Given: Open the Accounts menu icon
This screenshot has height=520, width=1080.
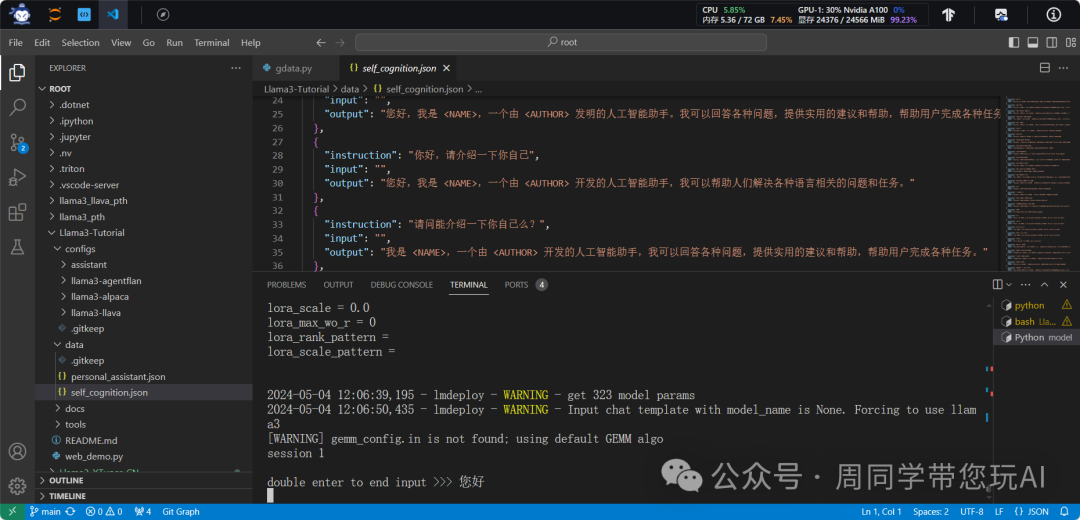Looking at the screenshot, I should (17, 452).
